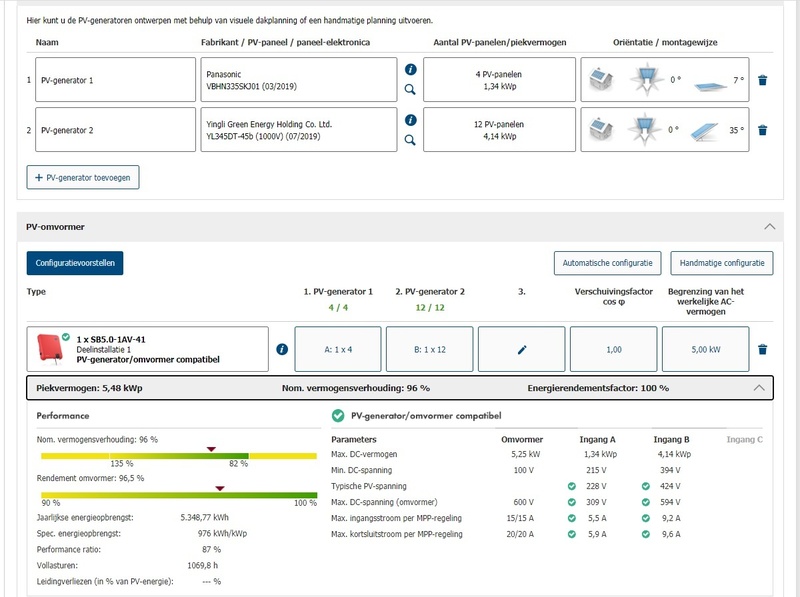Viewport: 800px width, 597px height.
Task: Click info icon for PV-generator 2
Action: (x=410, y=120)
